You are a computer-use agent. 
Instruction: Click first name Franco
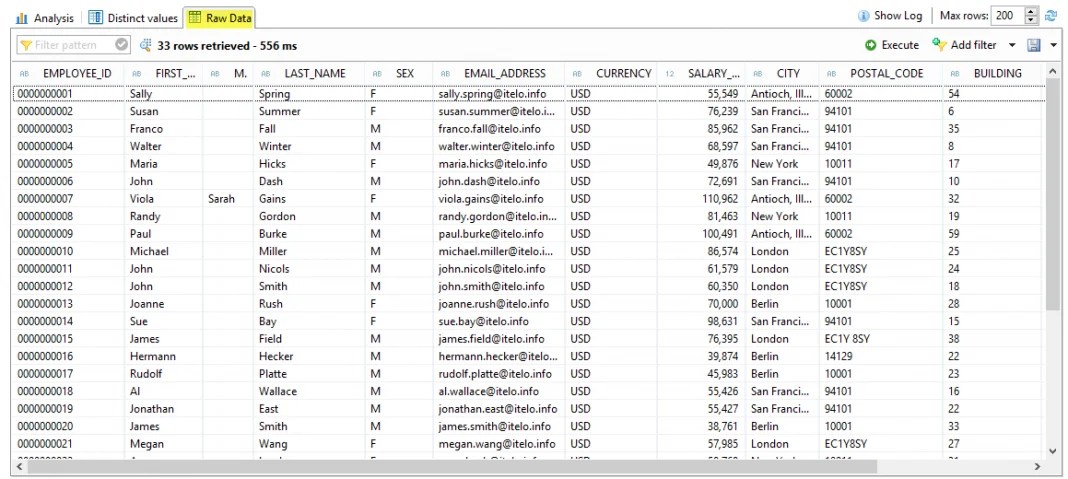[146, 129]
